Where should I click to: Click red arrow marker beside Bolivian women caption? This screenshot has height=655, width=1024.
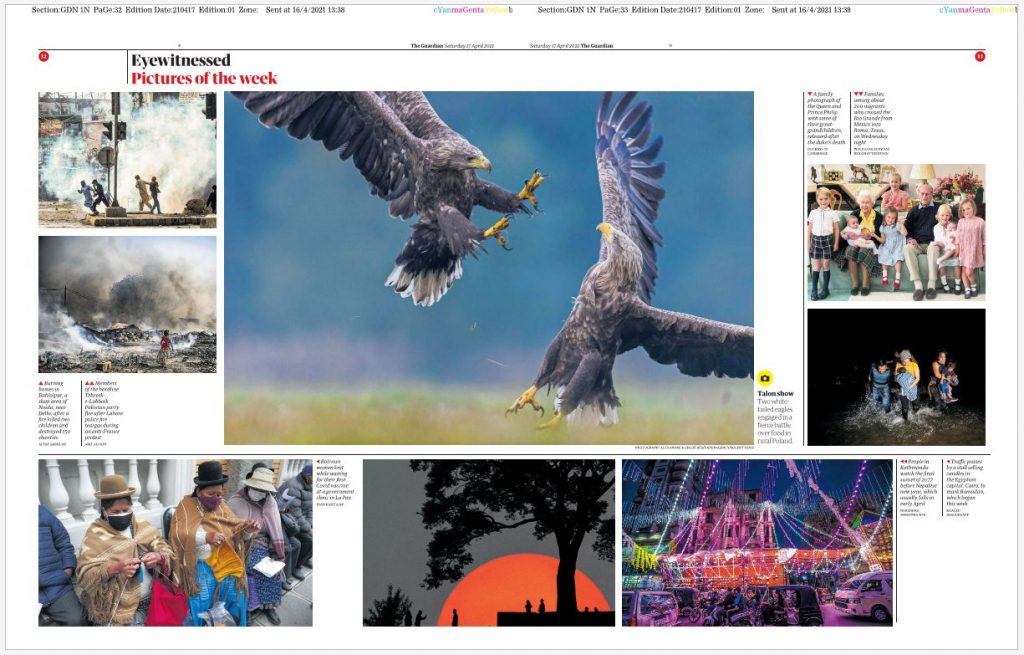pos(320,462)
